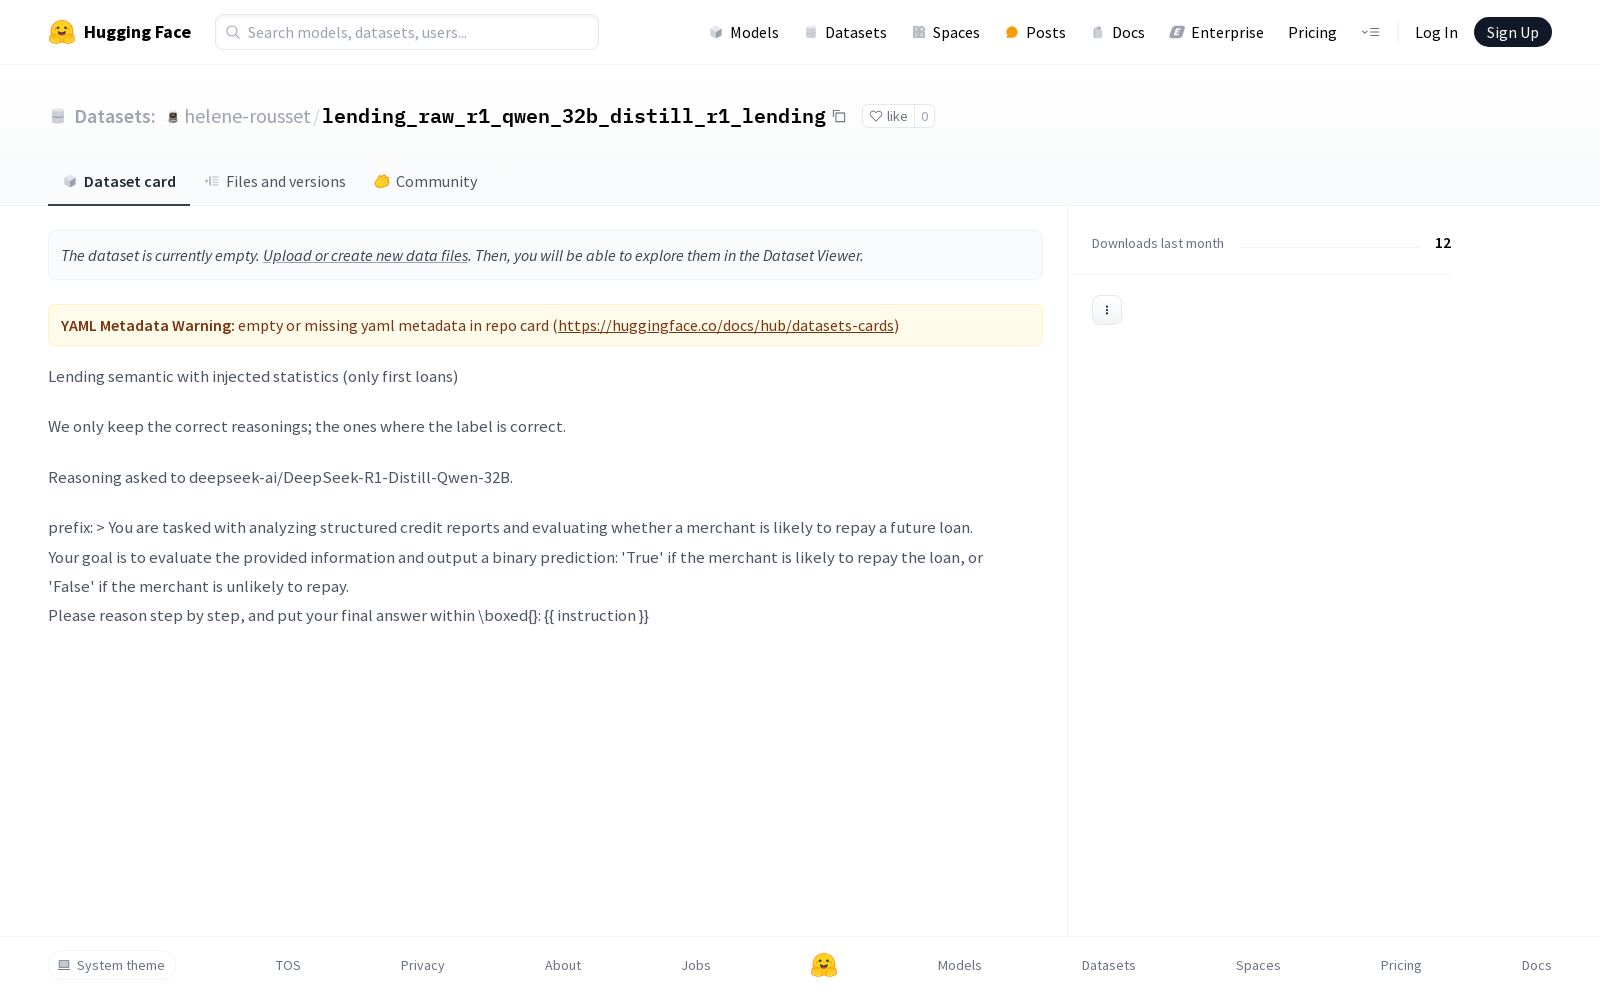
Task: Open Pricing in the top navigation
Action: [1312, 32]
